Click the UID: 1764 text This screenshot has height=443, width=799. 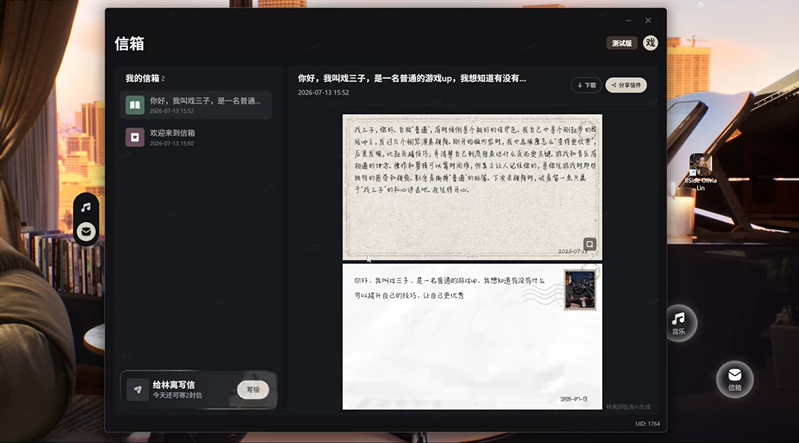point(647,424)
